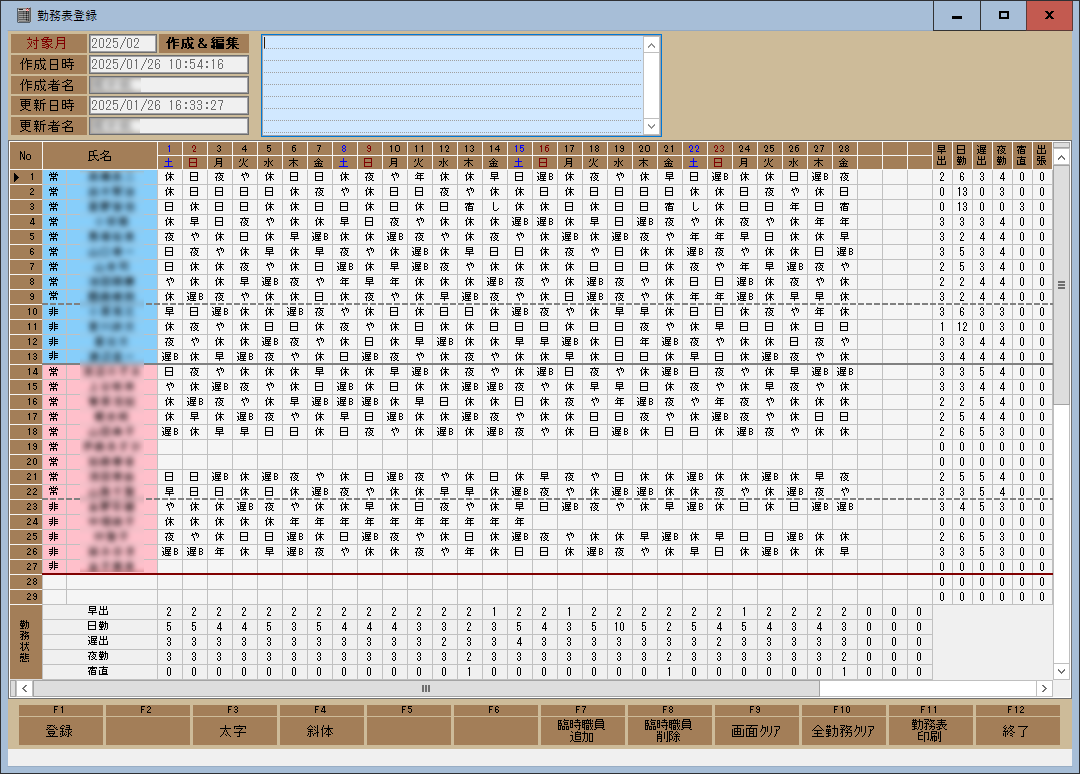The width and height of the screenshot is (1080, 774).
Task: Click inside the blue-lined memo text area
Action: point(450,85)
